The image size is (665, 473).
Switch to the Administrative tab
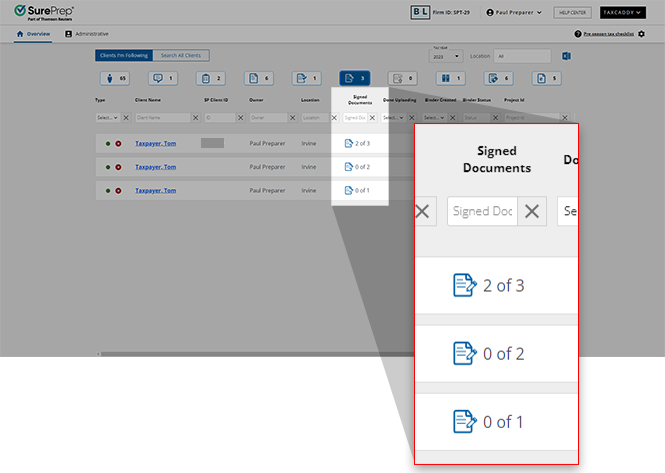pos(87,34)
